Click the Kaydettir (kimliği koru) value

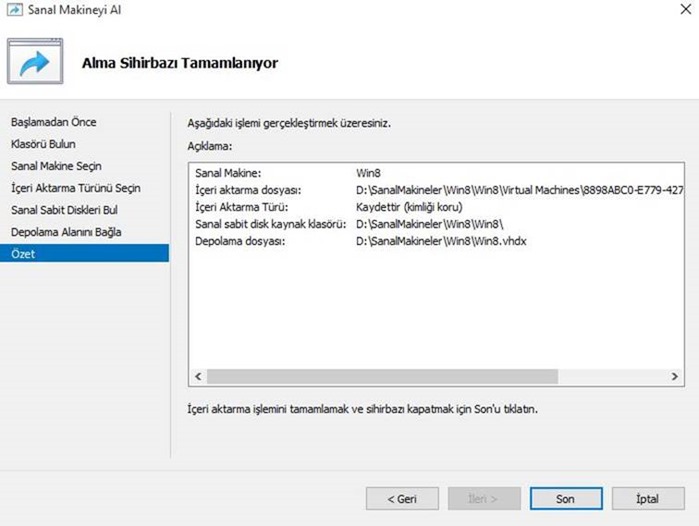click(409, 207)
